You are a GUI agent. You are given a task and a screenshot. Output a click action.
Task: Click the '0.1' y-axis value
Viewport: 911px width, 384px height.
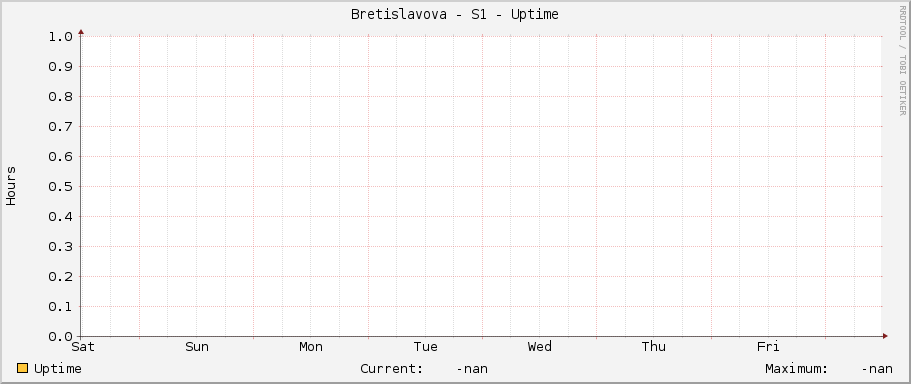pos(60,307)
